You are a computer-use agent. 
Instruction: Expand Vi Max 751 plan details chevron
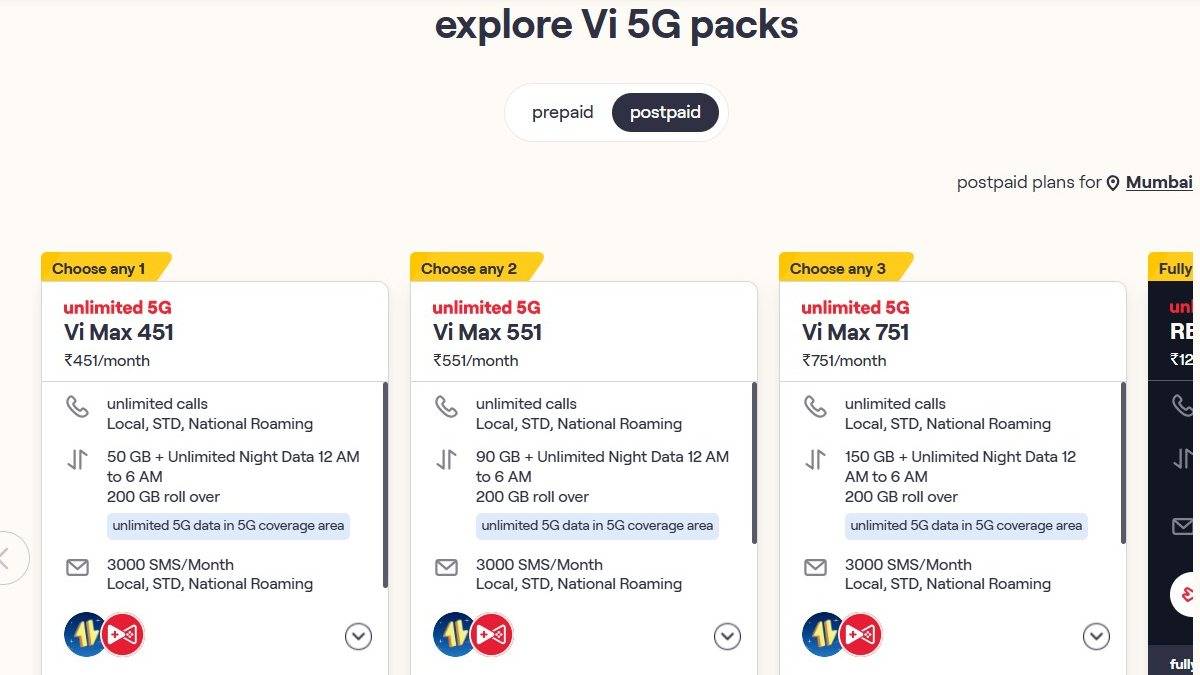(x=1096, y=636)
